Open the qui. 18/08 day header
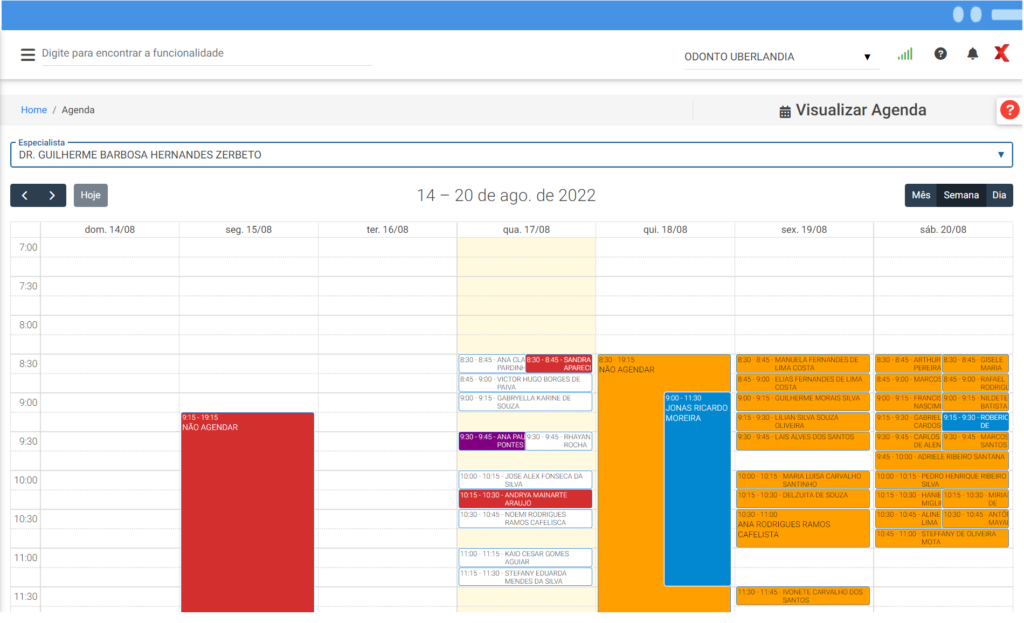 point(665,230)
